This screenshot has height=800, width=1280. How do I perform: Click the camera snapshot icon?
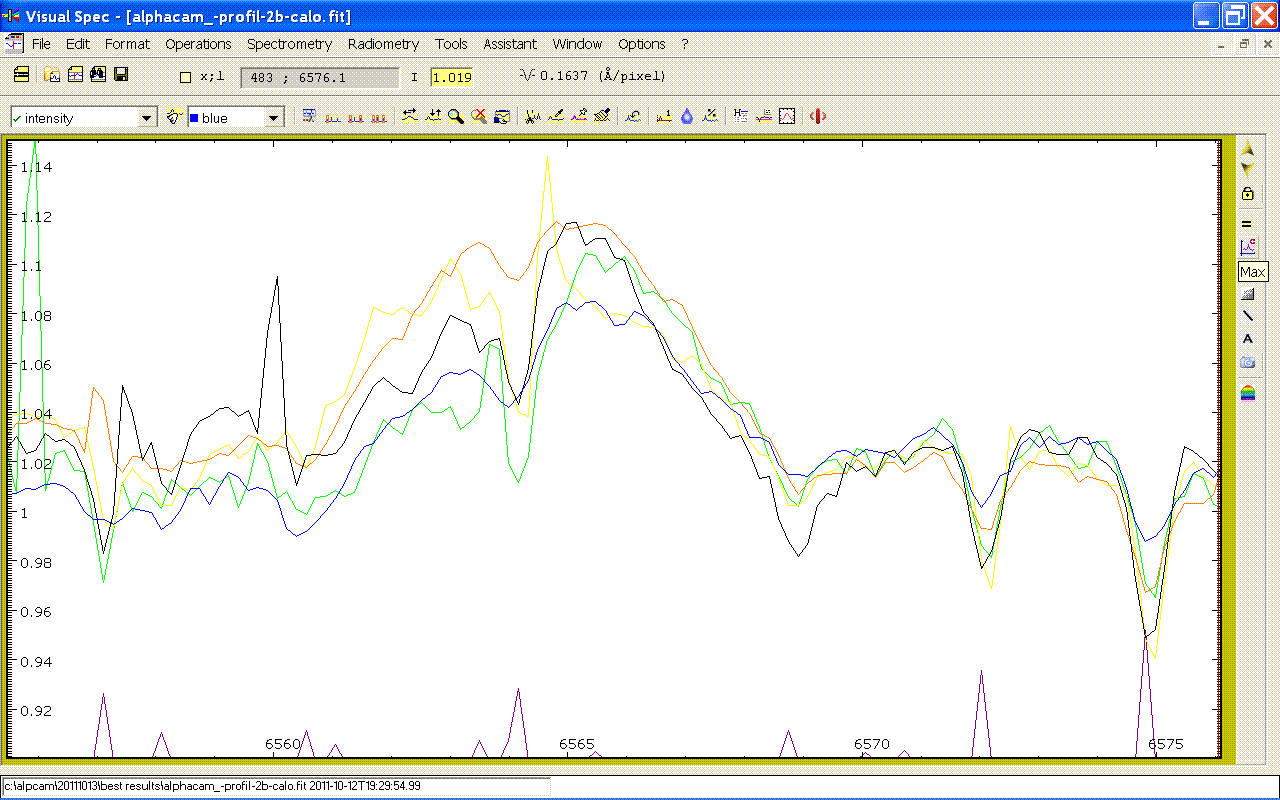pyautogui.click(x=1247, y=362)
